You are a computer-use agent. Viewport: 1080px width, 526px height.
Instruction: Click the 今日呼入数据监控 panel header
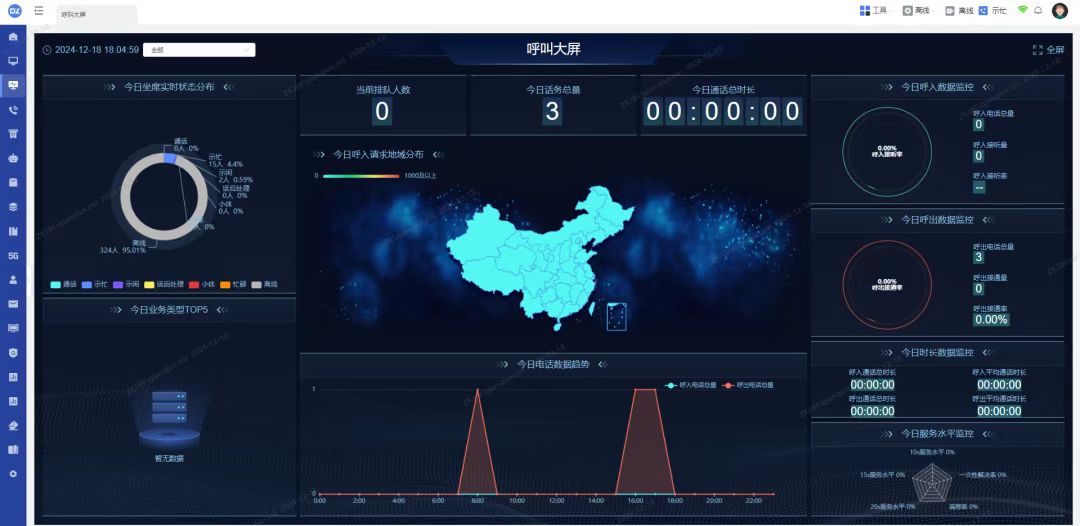tap(937, 87)
